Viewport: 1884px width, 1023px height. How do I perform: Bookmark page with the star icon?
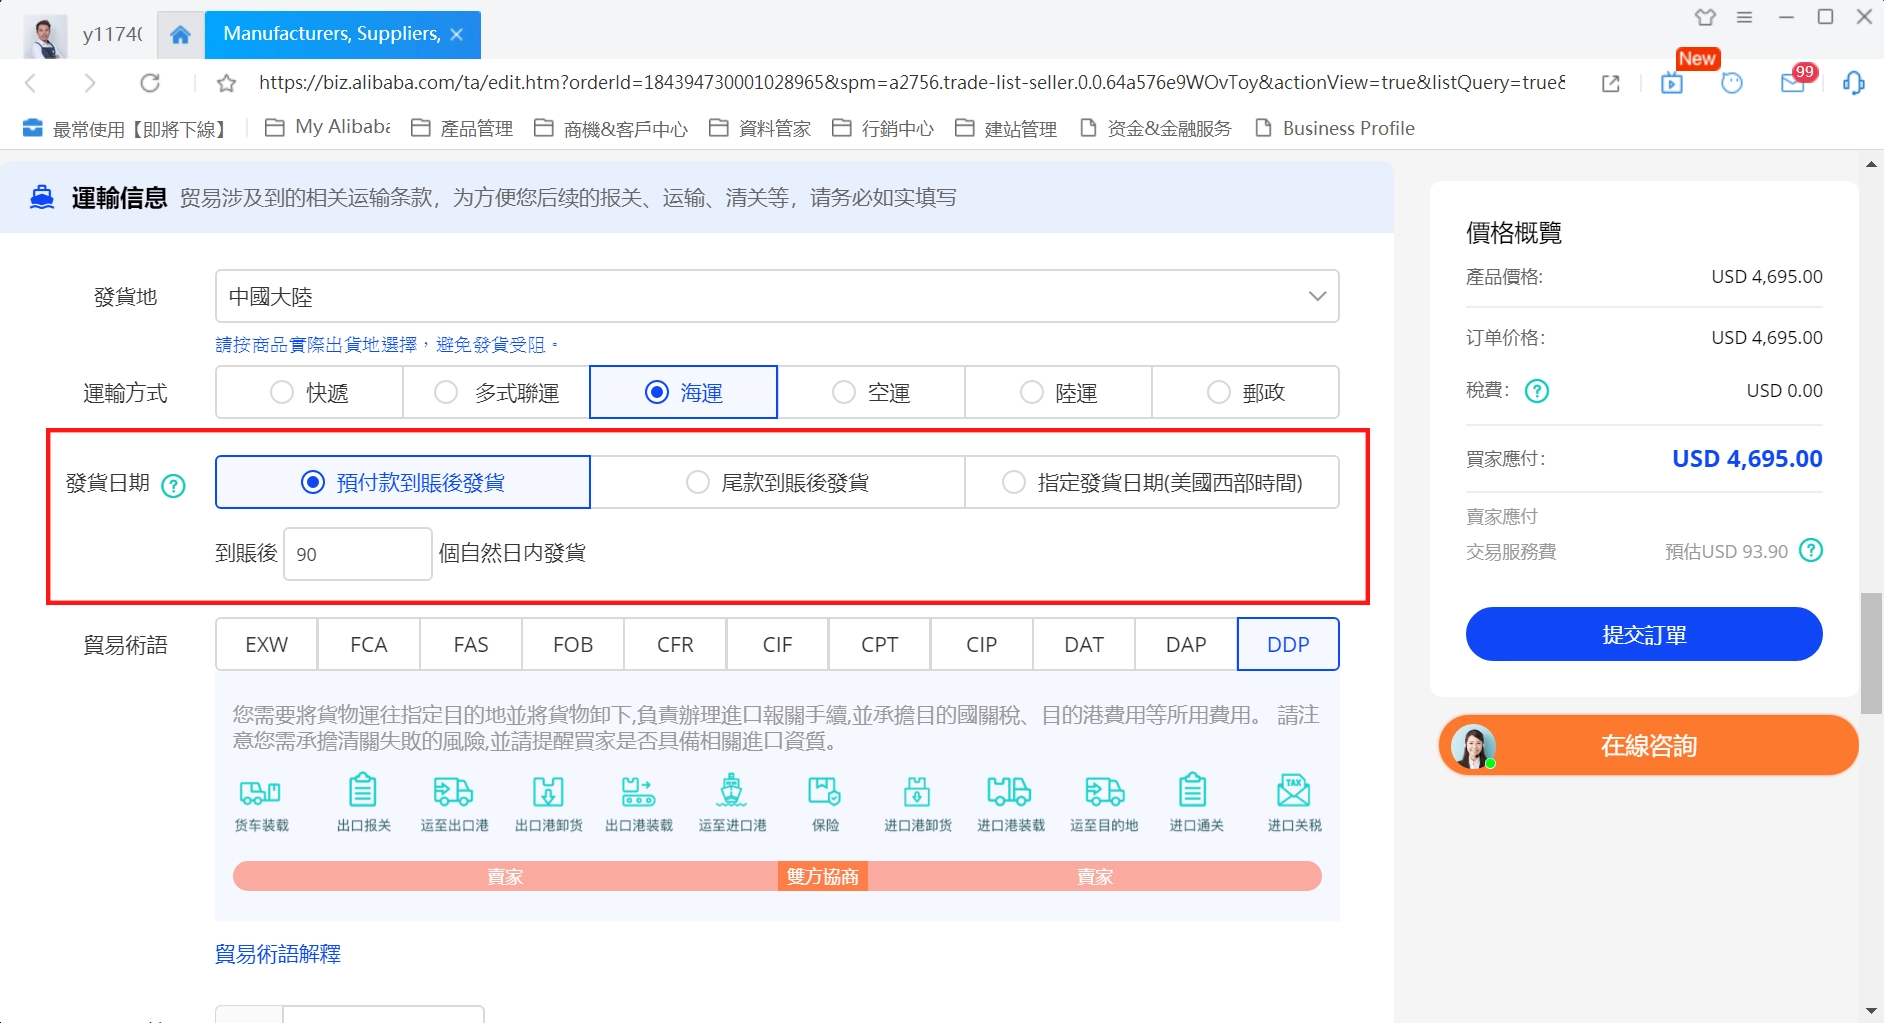point(227,83)
